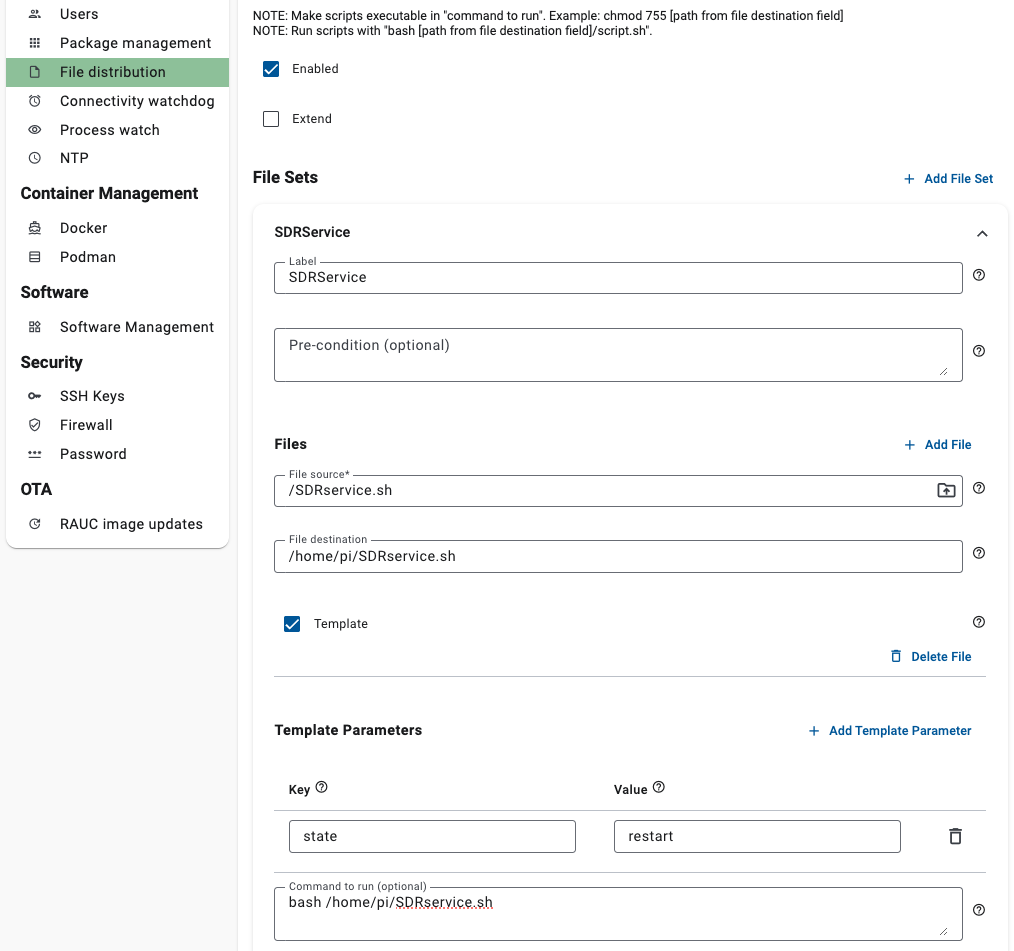This screenshot has height=951, width=1014.
Task: Click the trash icon beside the restart value
Action: click(955, 836)
